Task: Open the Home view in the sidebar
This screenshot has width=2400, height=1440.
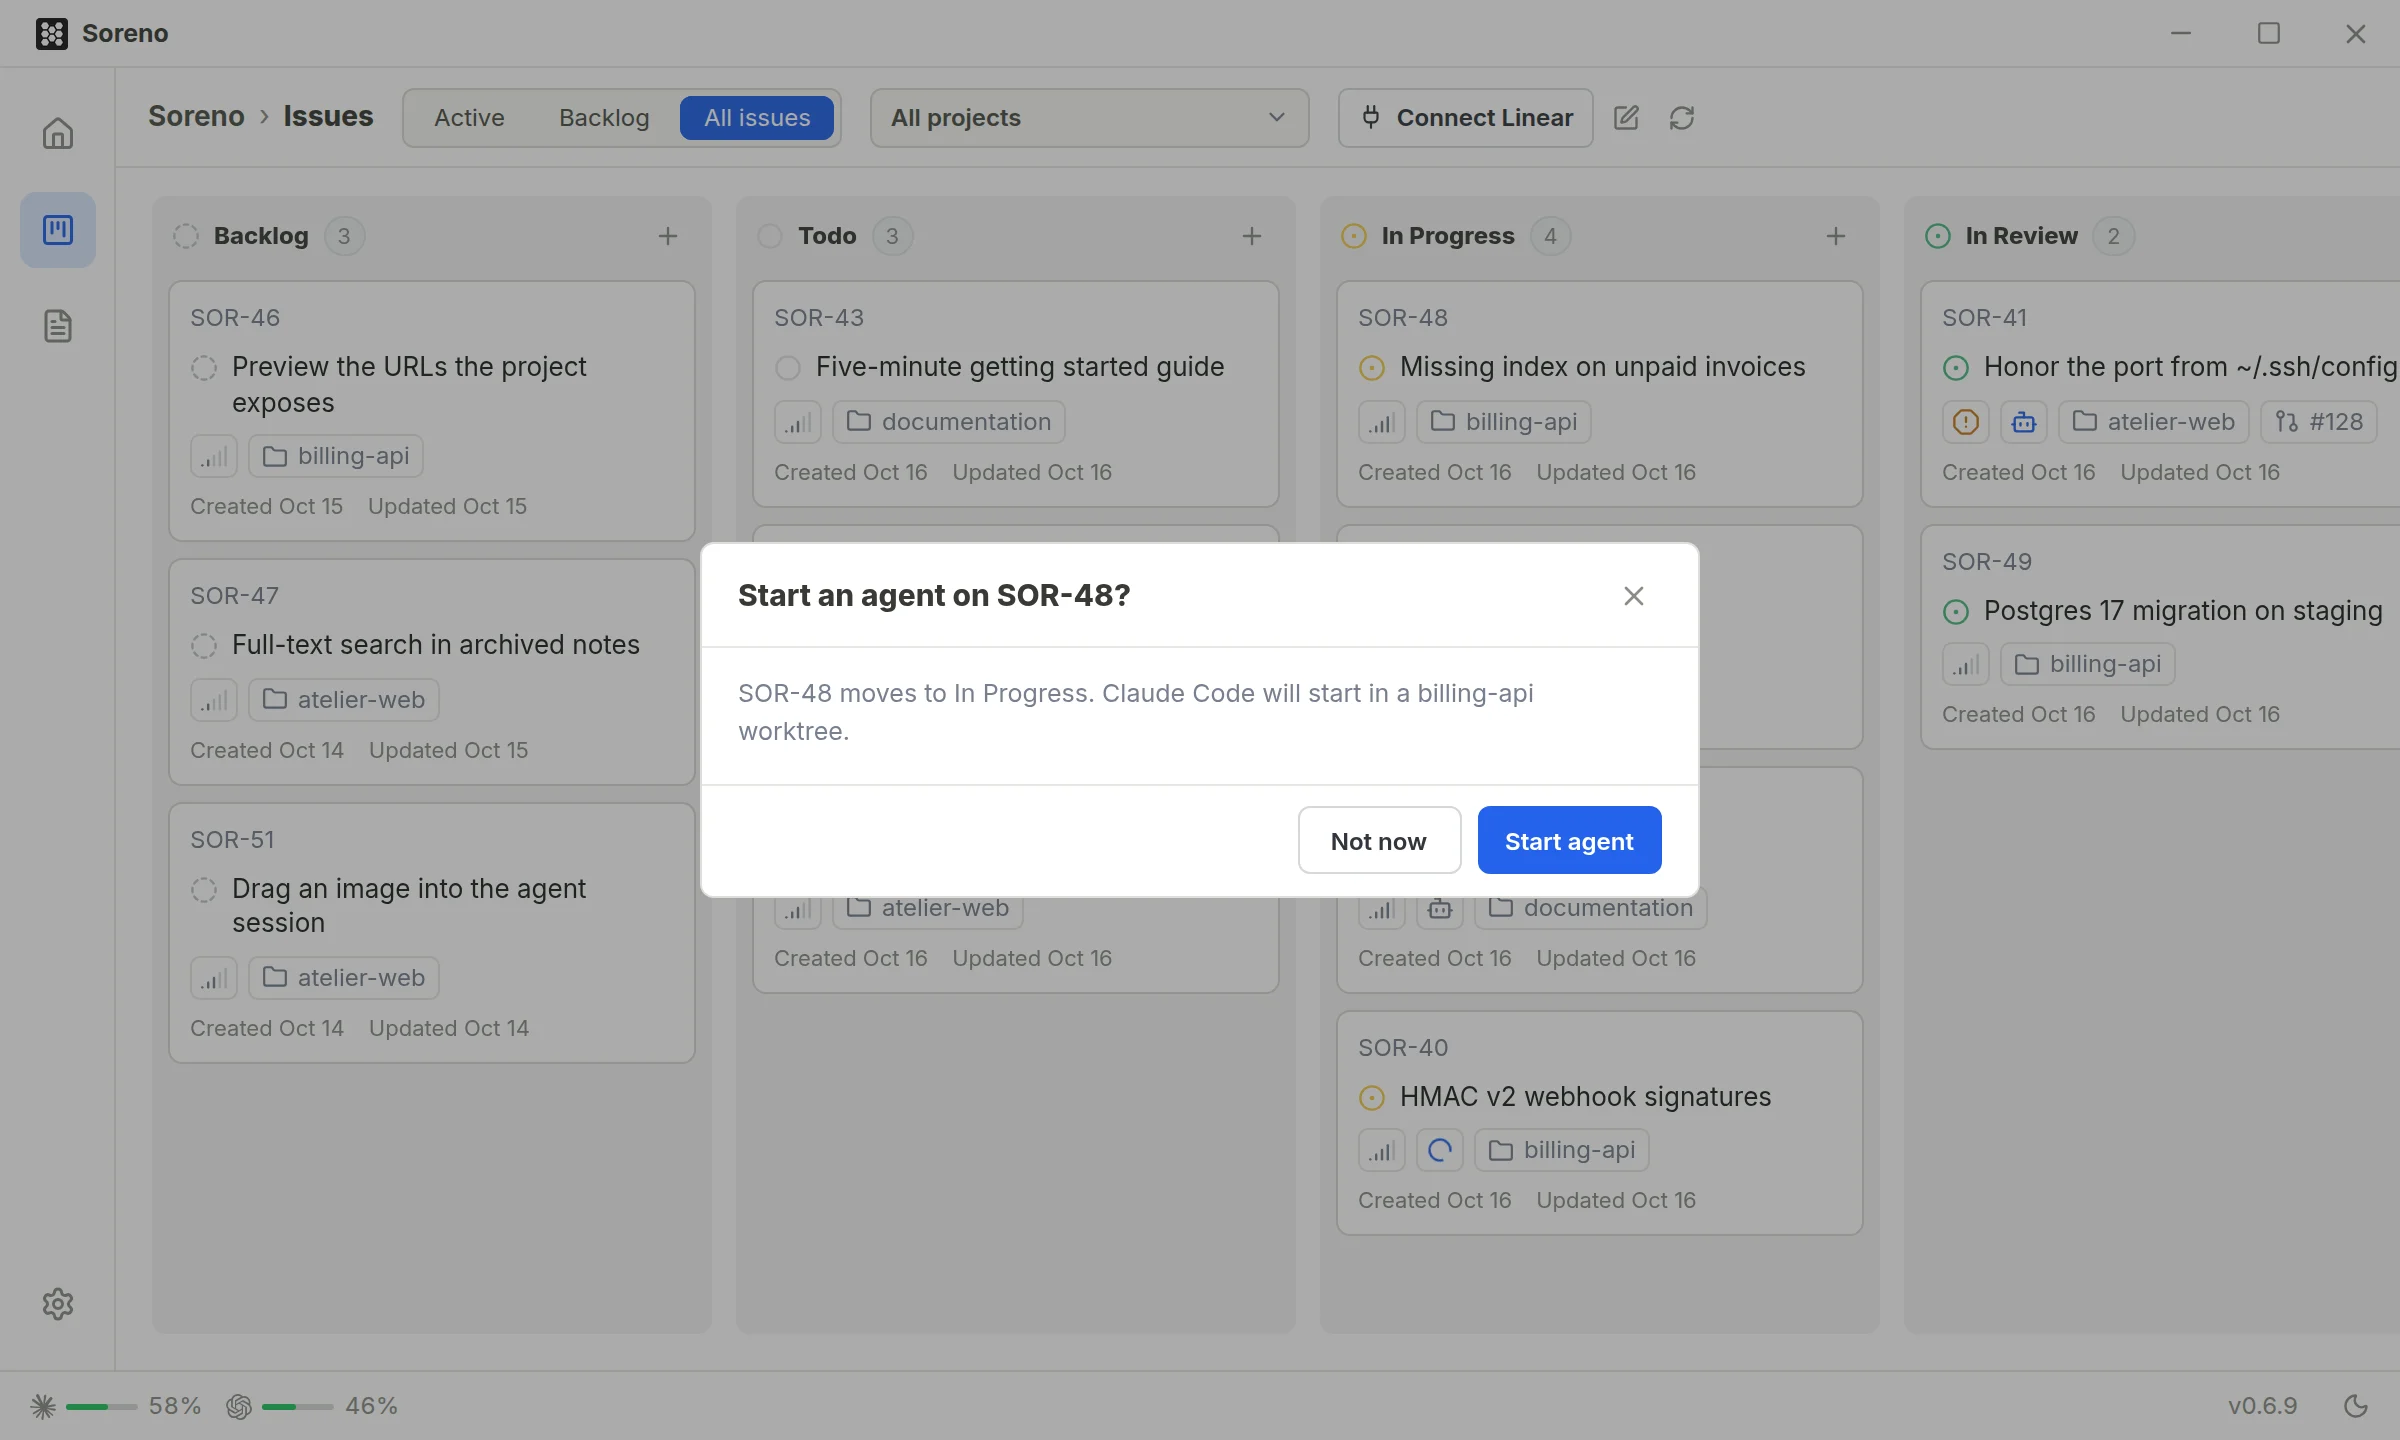Action: coord(58,133)
